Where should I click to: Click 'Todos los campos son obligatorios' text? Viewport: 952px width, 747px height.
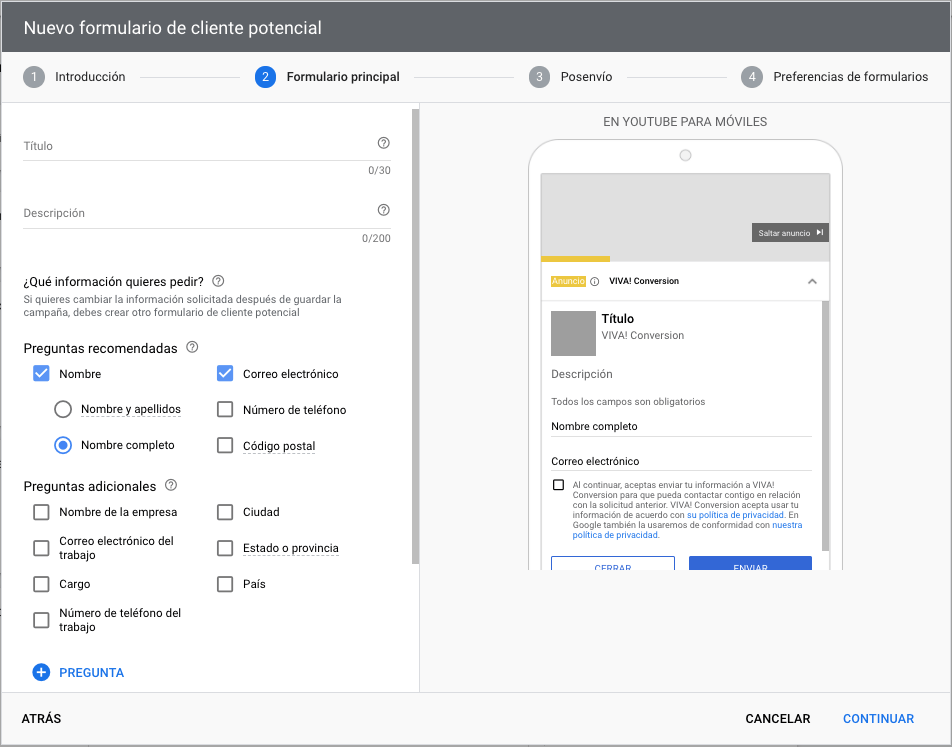click(x=628, y=401)
